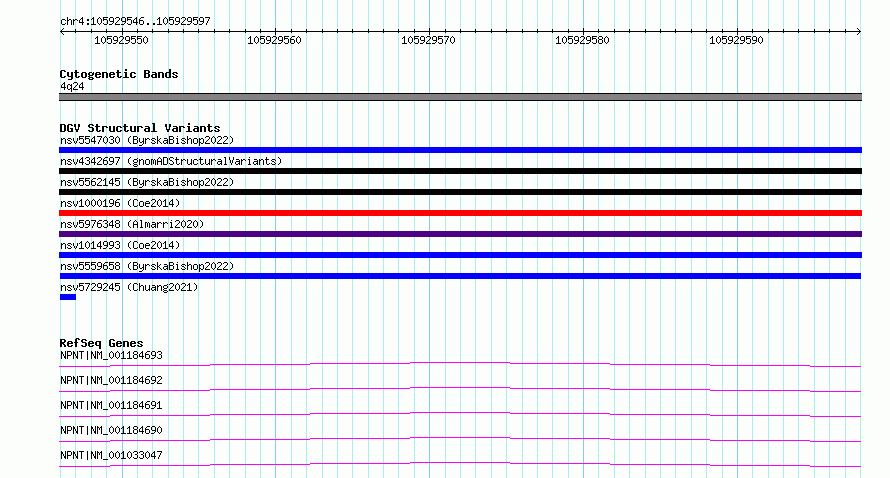
Task: Click the blue bar for nsv5547030
Action: (x=460, y=150)
